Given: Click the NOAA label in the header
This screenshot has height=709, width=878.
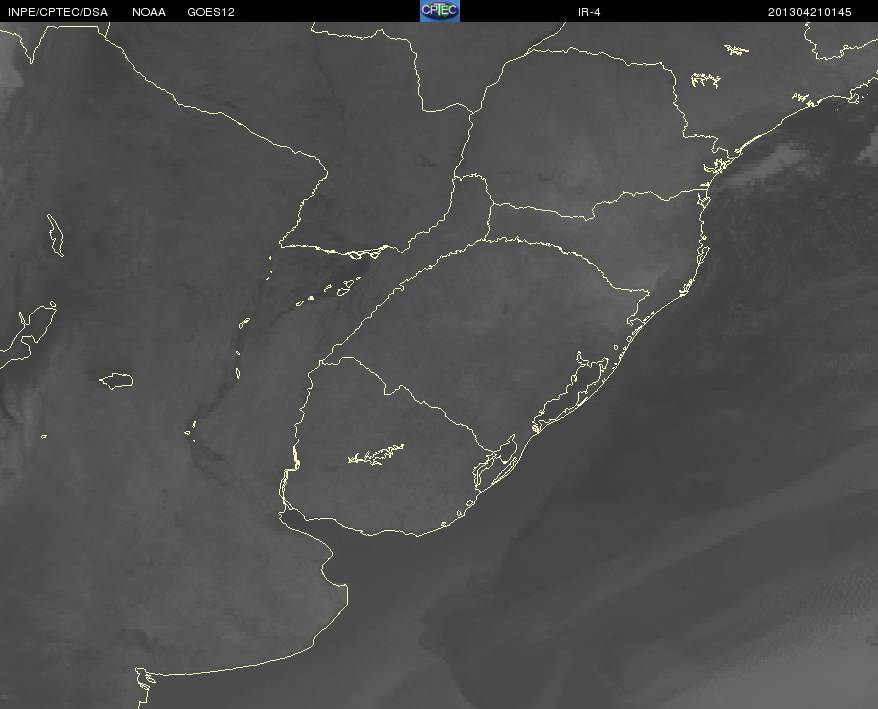Looking at the screenshot, I should [149, 12].
